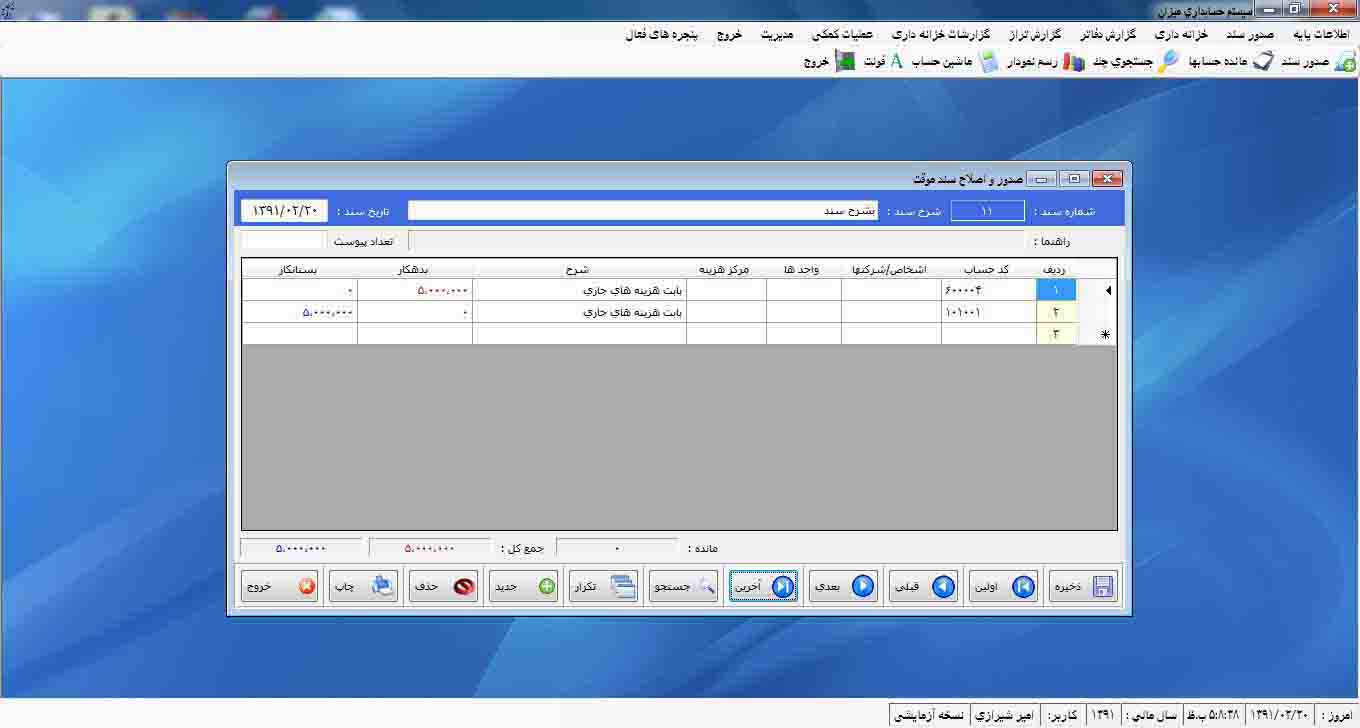Click the کد حساب column header
Screen dimensions: 1360x728
[989, 269]
